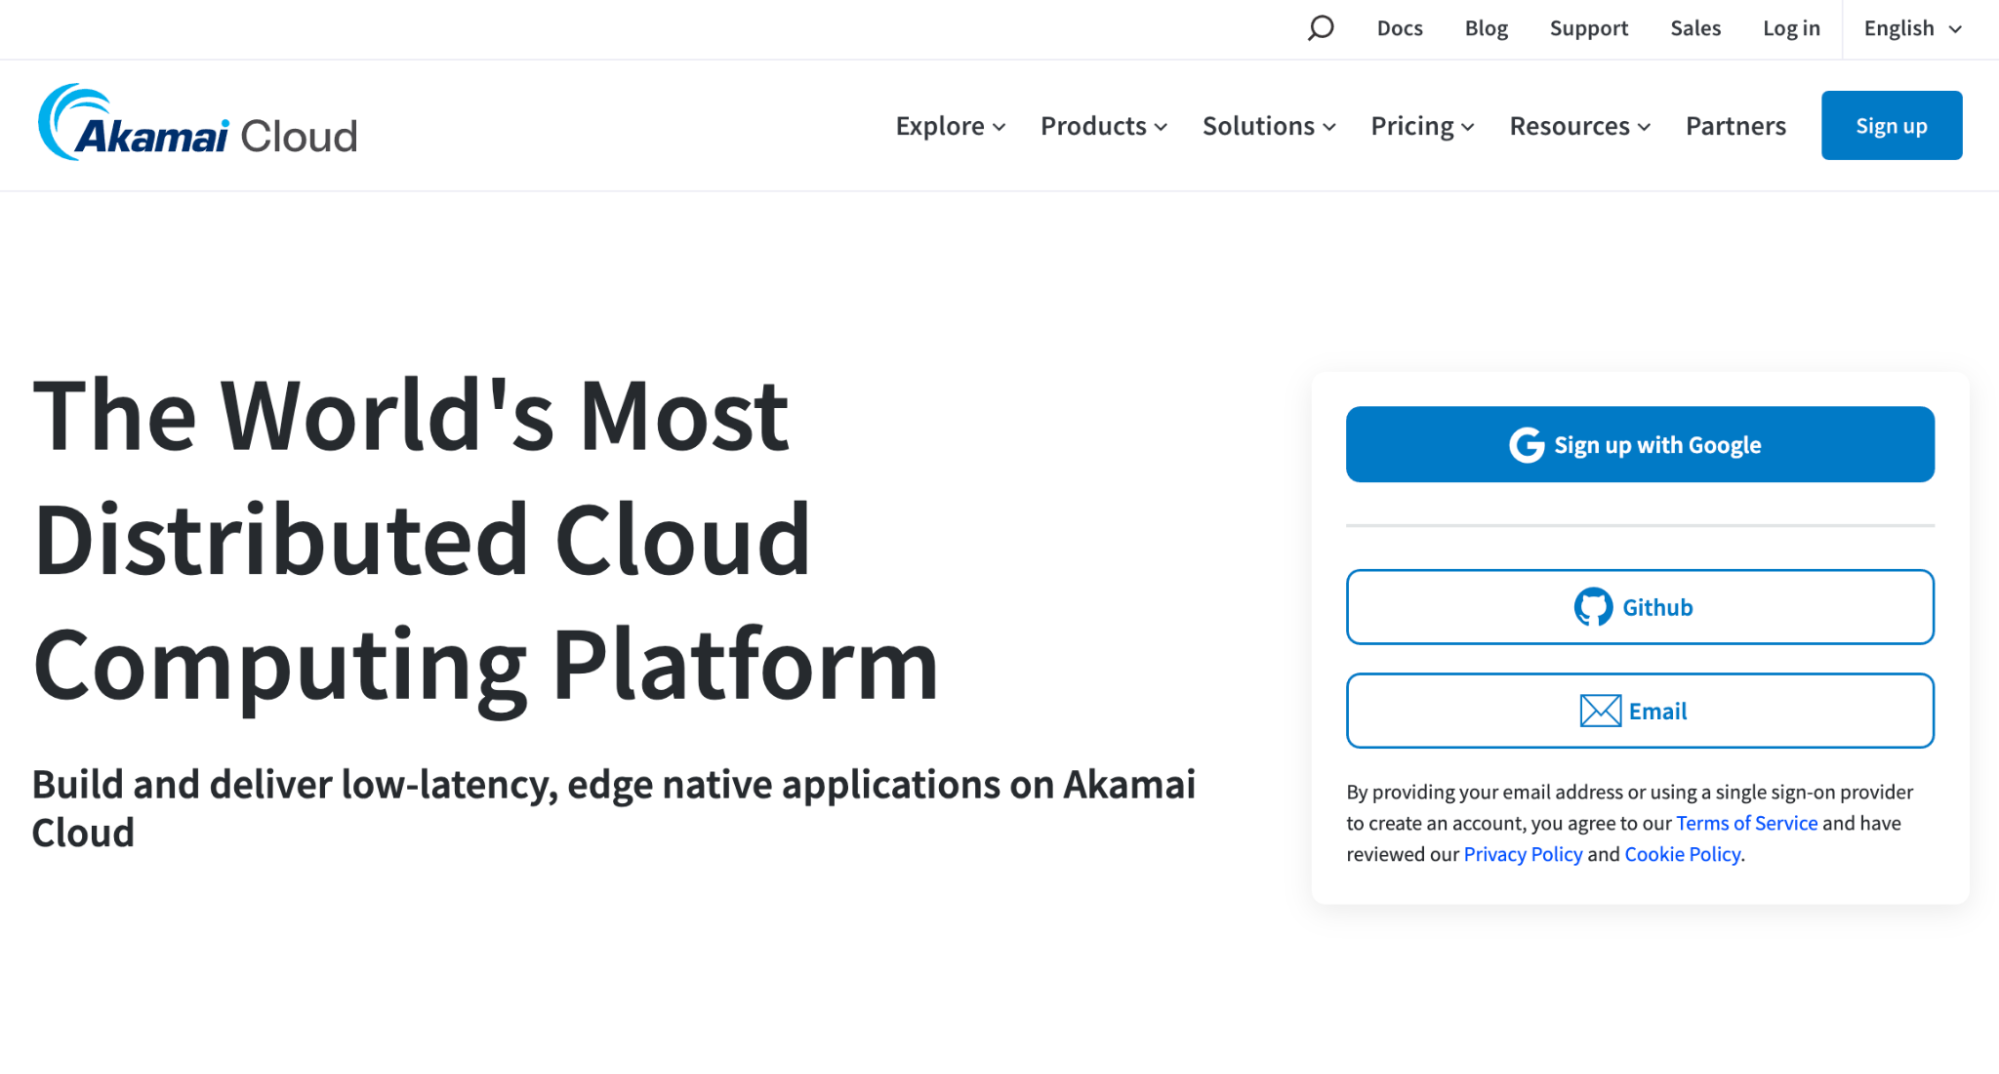Click the Github logo icon
Screen dimensions: 1999x1074
[x=1594, y=606]
